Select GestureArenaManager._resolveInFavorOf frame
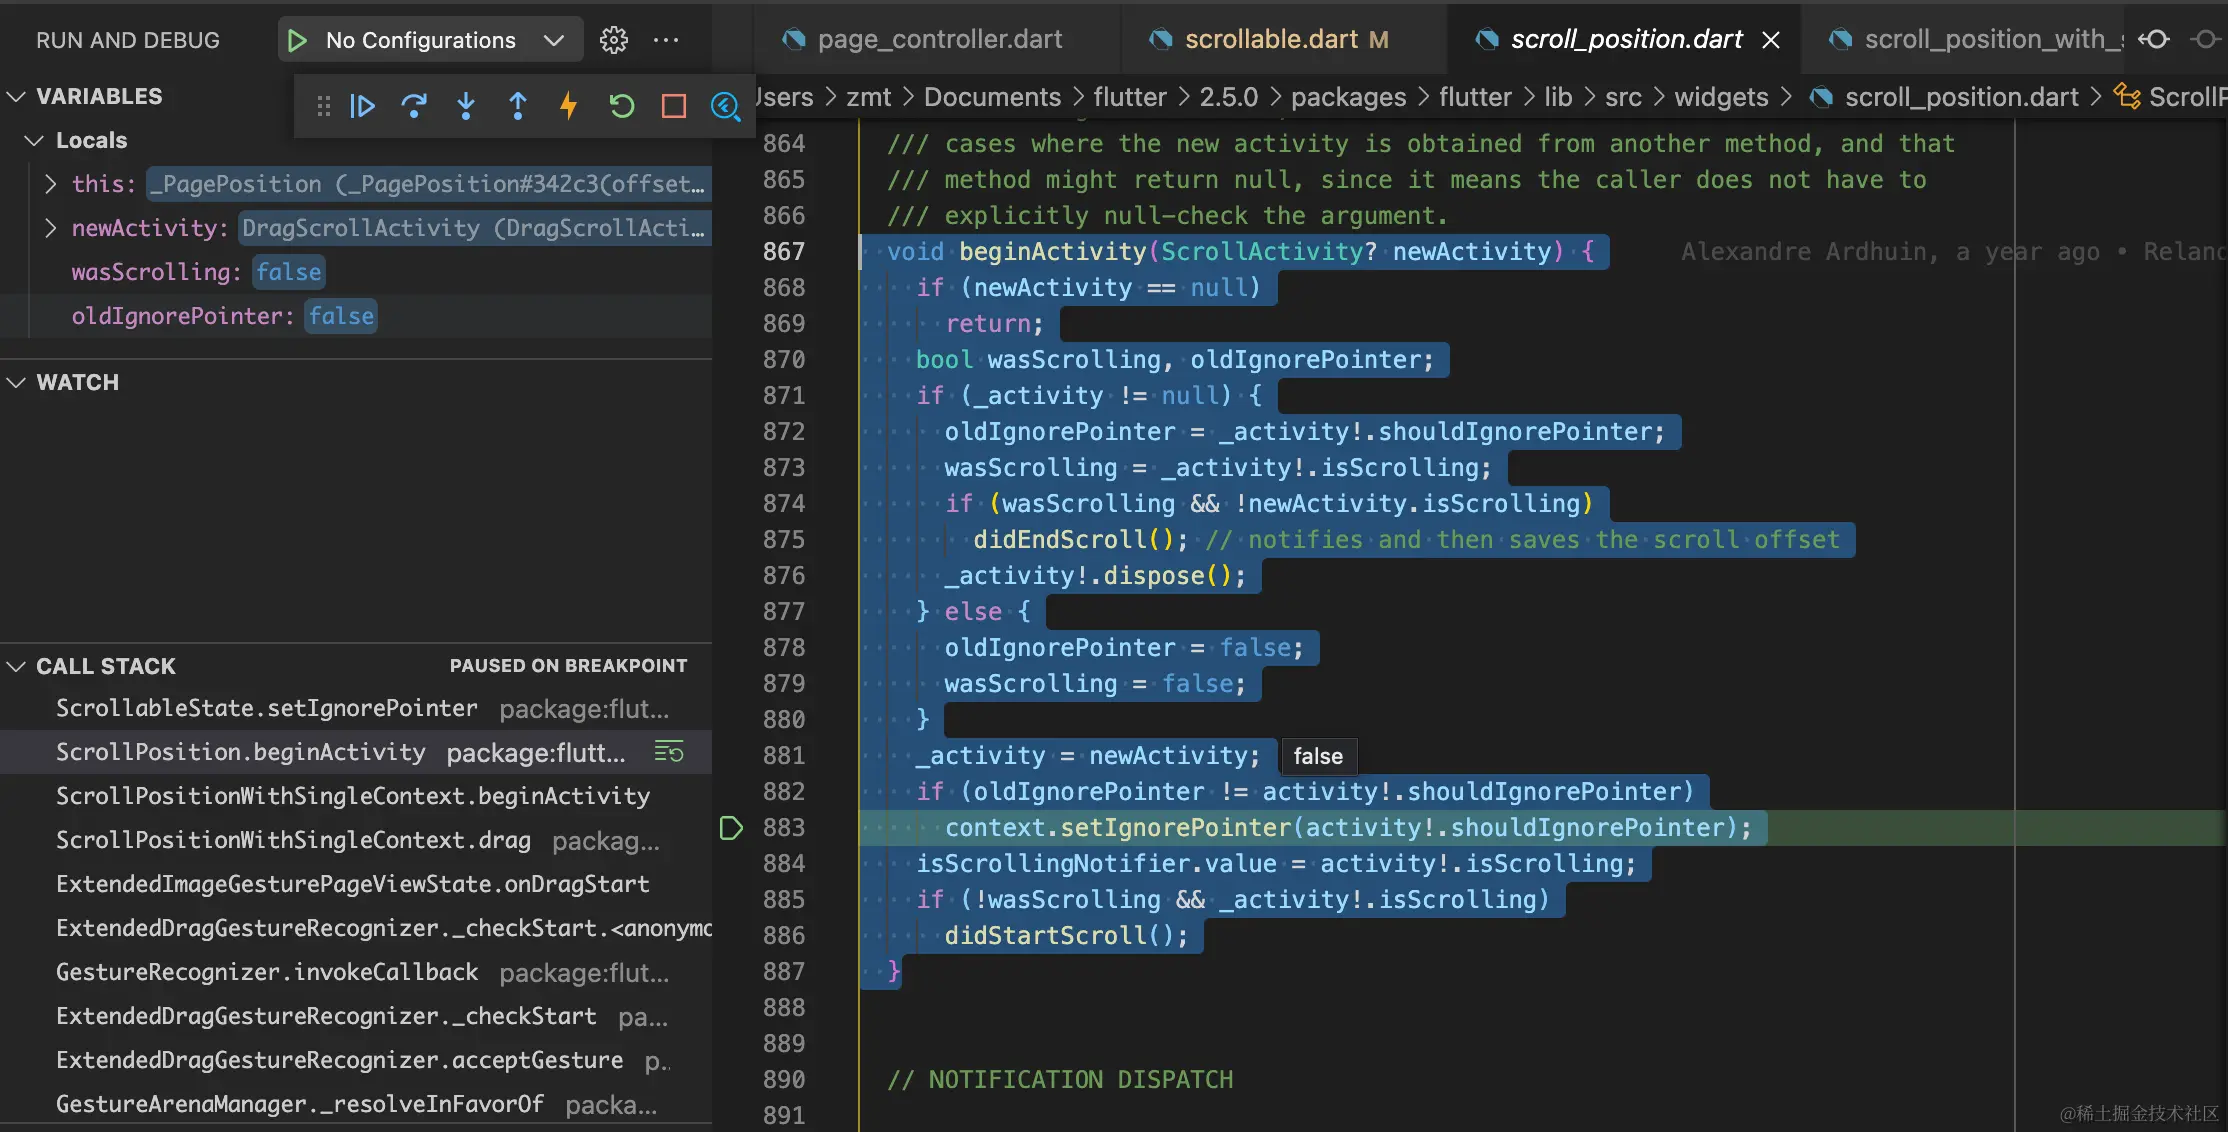 (x=356, y=1105)
